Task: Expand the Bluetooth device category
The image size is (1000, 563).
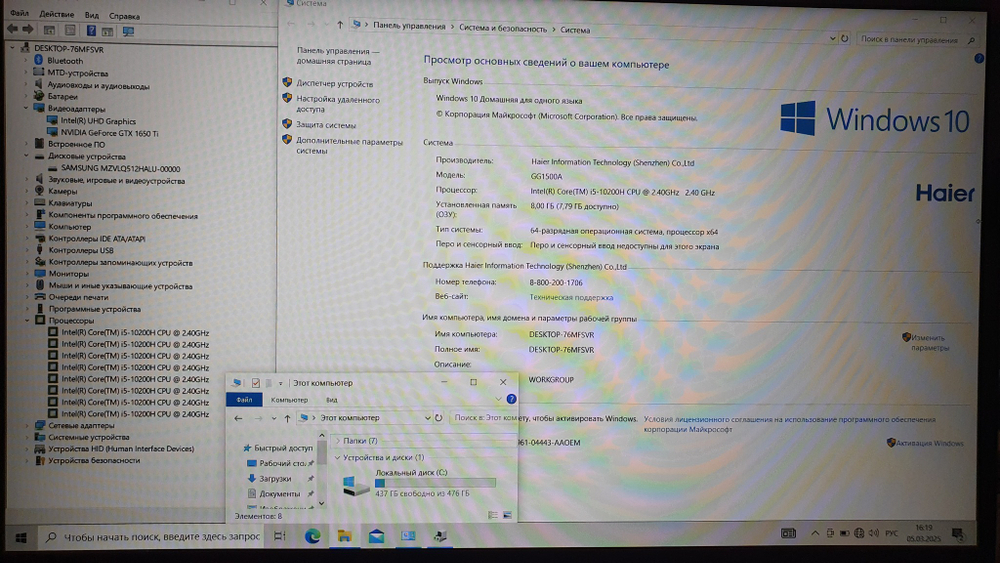Action: click(26, 60)
